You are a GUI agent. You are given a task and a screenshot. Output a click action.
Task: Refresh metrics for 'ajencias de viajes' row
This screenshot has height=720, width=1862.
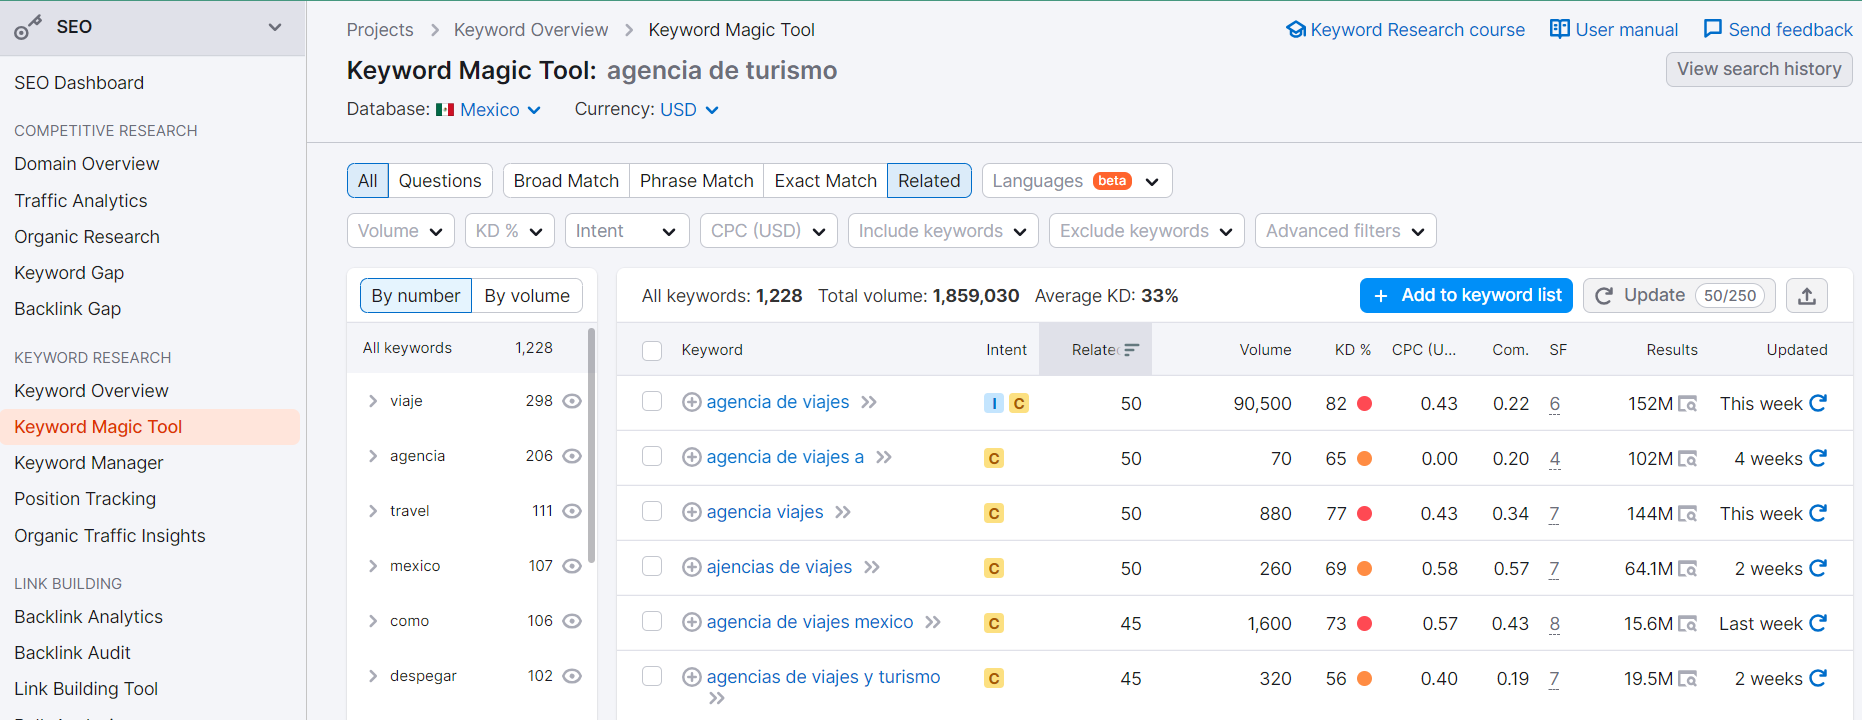click(1818, 568)
